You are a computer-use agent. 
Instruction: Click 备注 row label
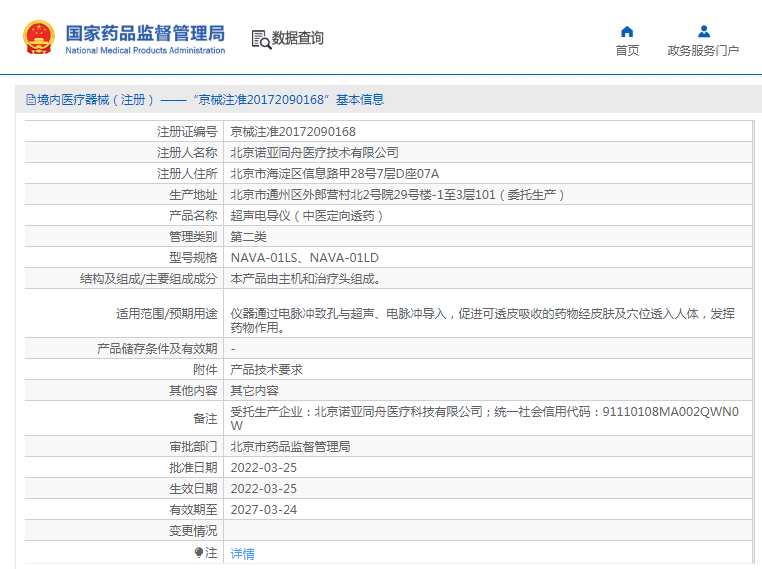(205, 418)
